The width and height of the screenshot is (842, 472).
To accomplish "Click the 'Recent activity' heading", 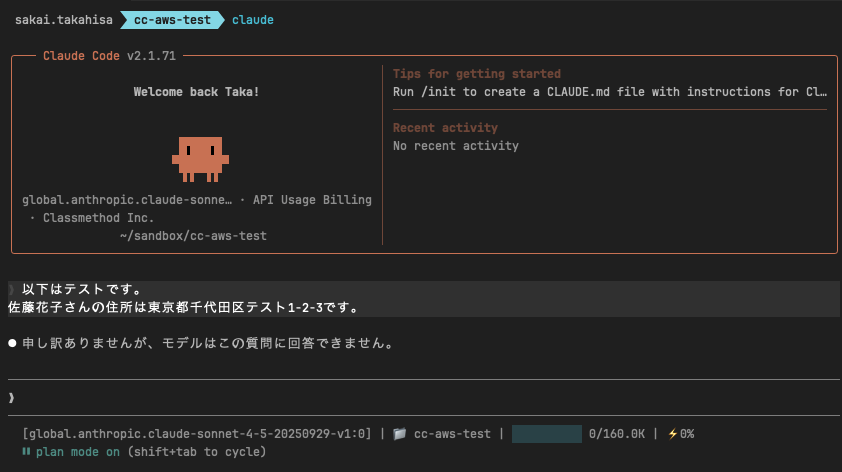I will (445, 128).
